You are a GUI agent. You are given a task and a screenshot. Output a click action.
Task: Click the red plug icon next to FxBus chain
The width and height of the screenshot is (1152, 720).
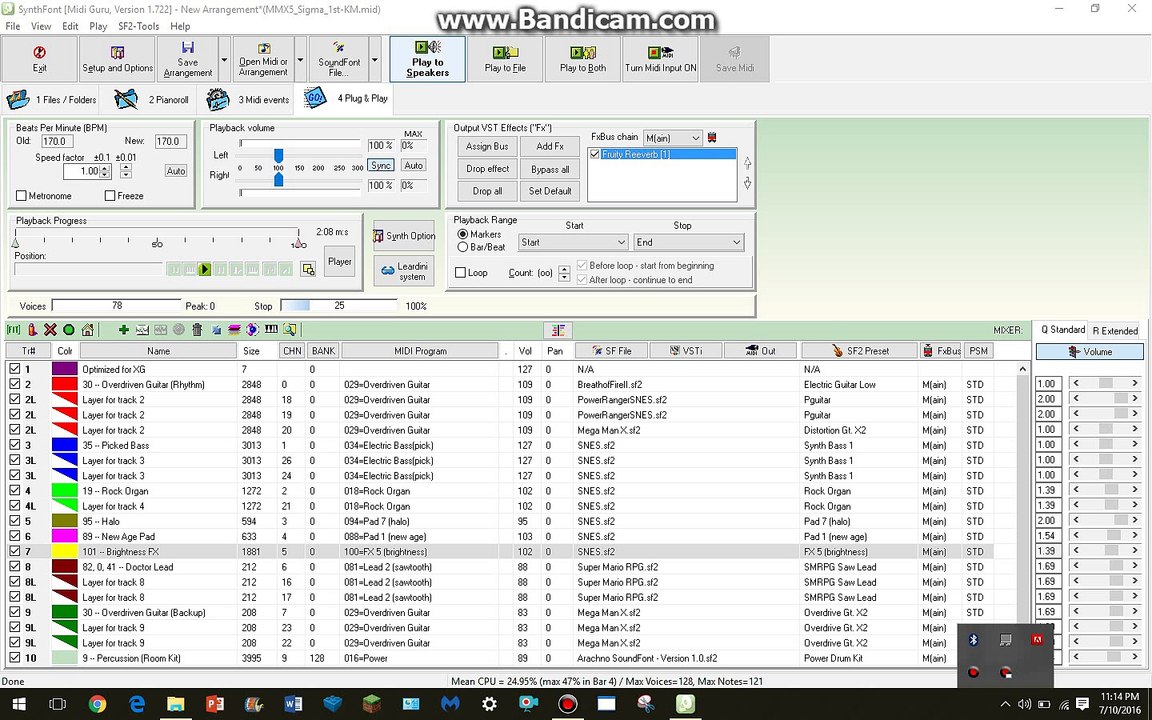[x=712, y=137]
